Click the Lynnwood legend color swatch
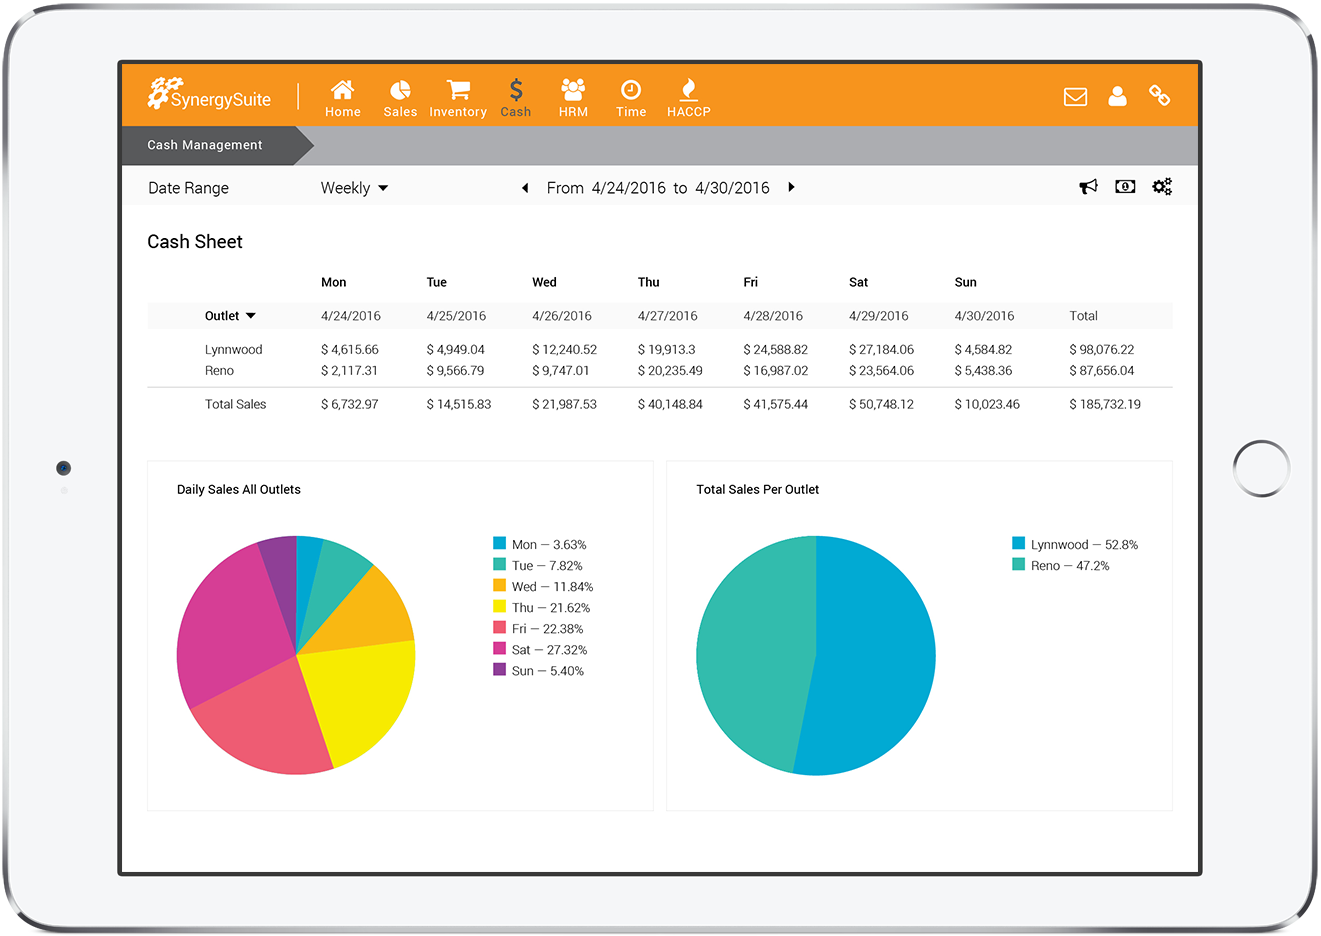The image size is (1321, 936). pyautogui.click(x=1018, y=544)
